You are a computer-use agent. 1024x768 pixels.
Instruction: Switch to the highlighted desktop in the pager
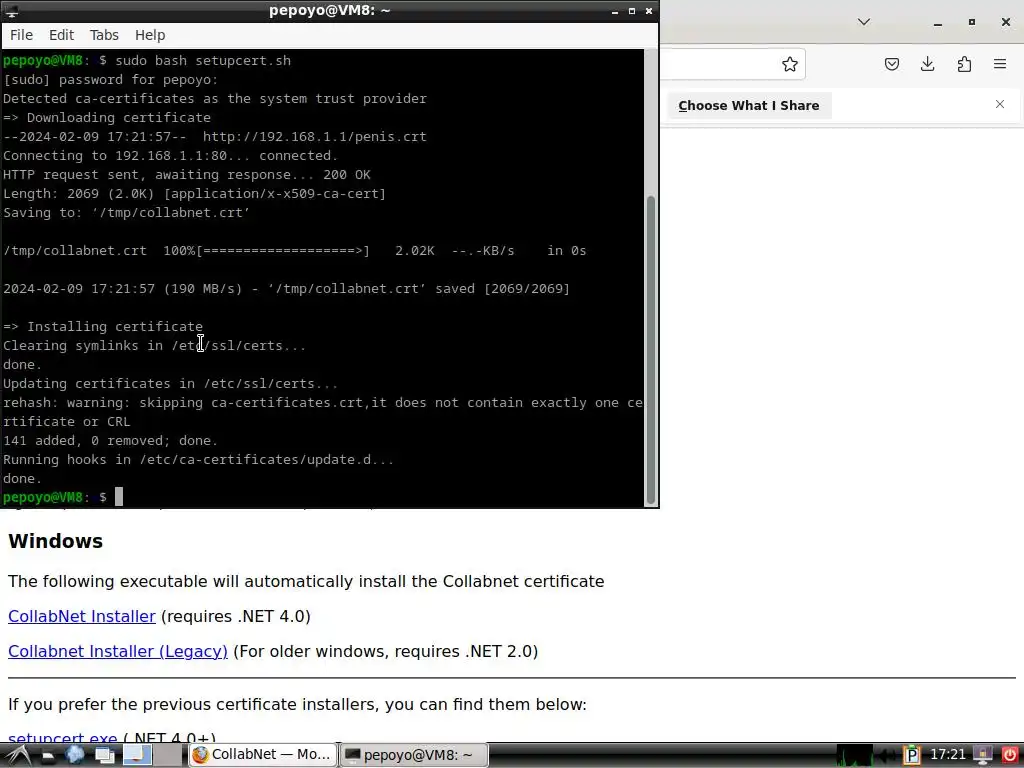(x=137, y=755)
